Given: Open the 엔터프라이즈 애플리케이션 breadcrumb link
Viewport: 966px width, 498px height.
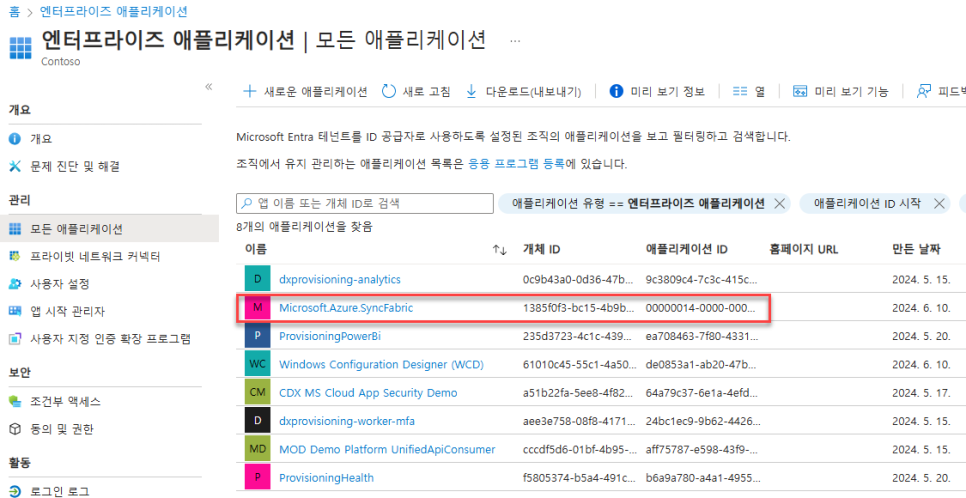Looking at the screenshot, I should coord(115,11).
